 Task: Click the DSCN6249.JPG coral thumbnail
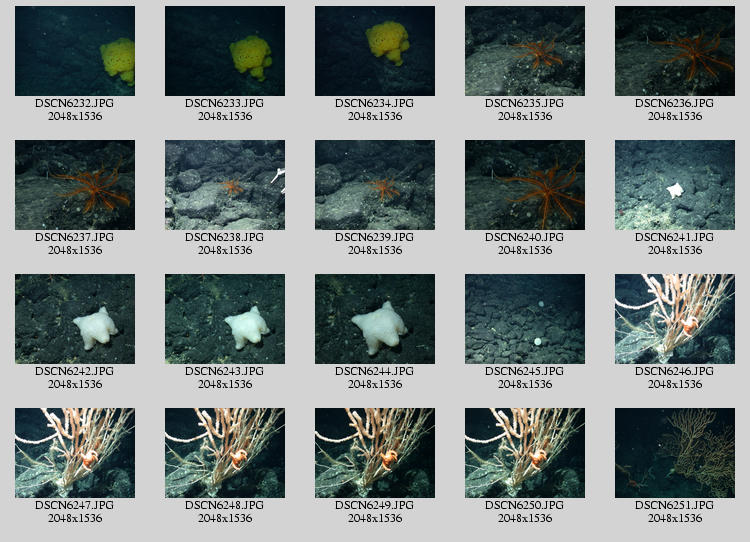click(x=375, y=453)
